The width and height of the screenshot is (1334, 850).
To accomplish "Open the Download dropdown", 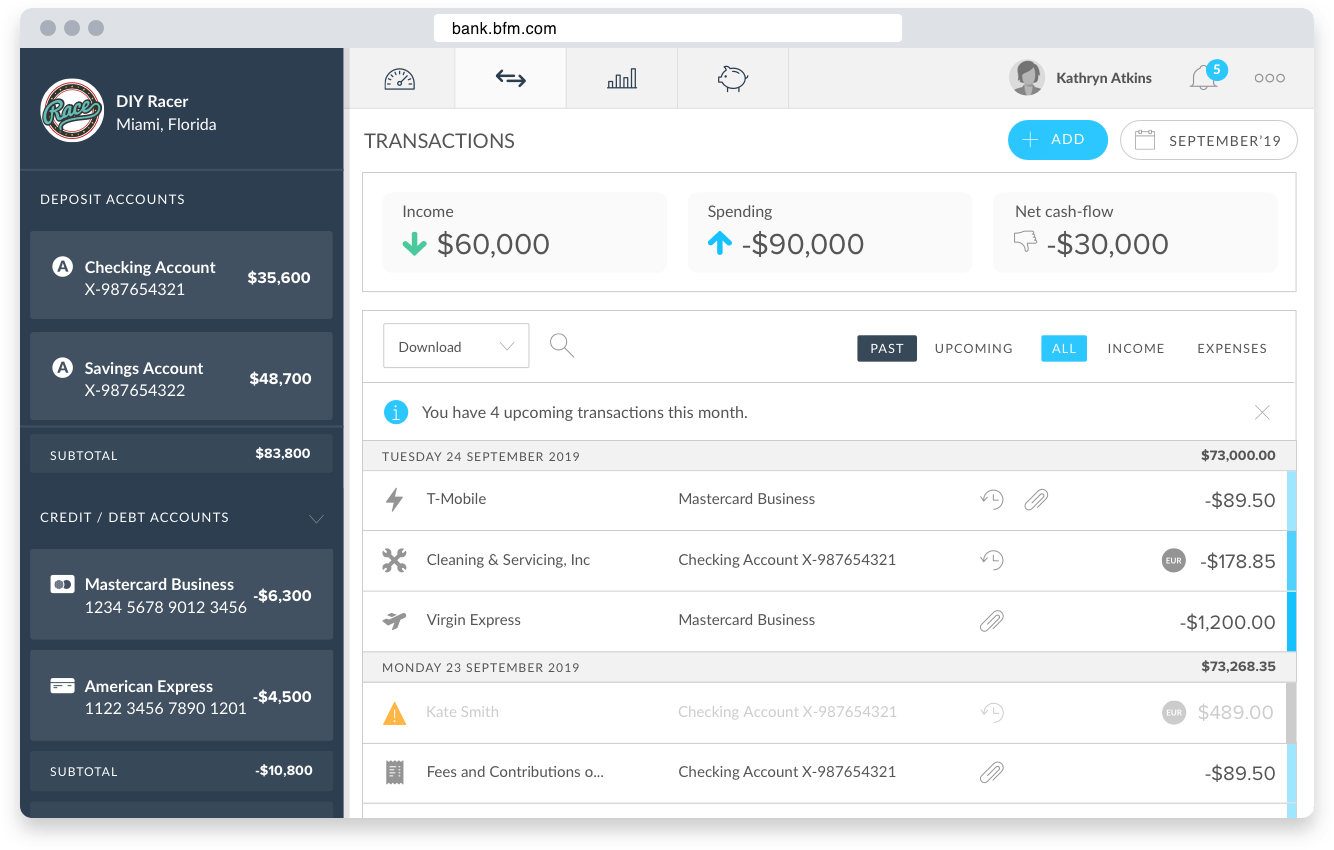I will (x=456, y=347).
